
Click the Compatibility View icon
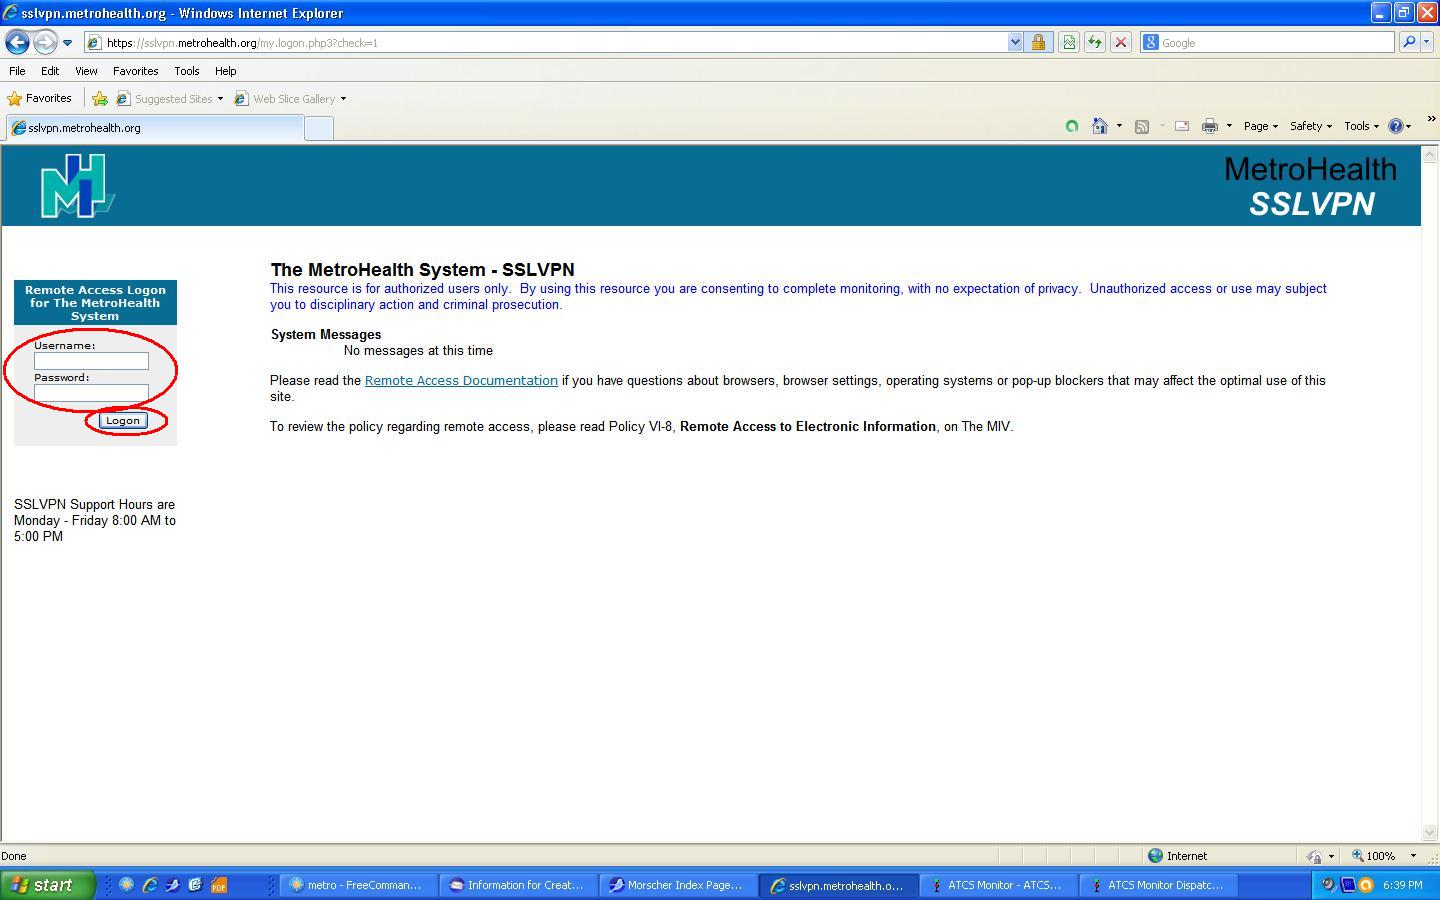[x=1069, y=42]
